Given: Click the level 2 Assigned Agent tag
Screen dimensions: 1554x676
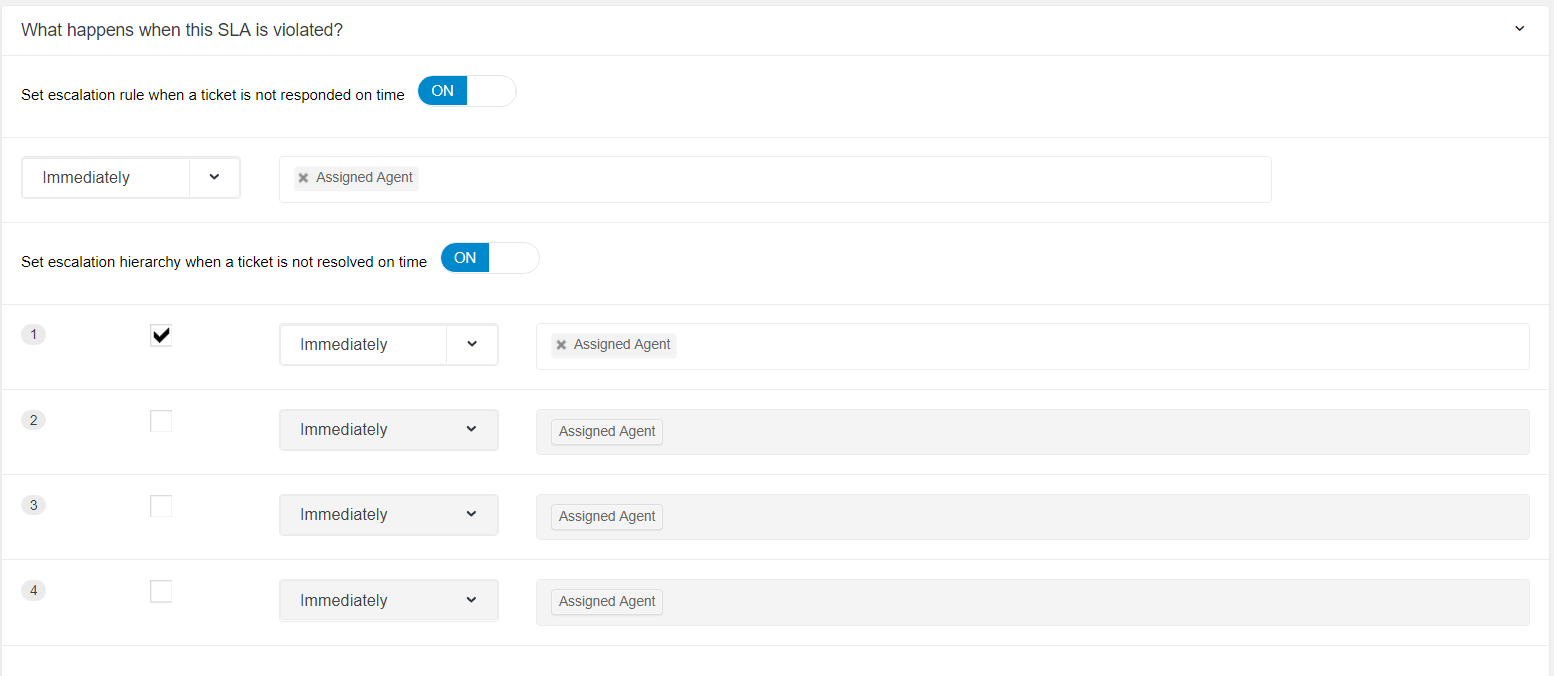Looking at the screenshot, I should 607,432.
